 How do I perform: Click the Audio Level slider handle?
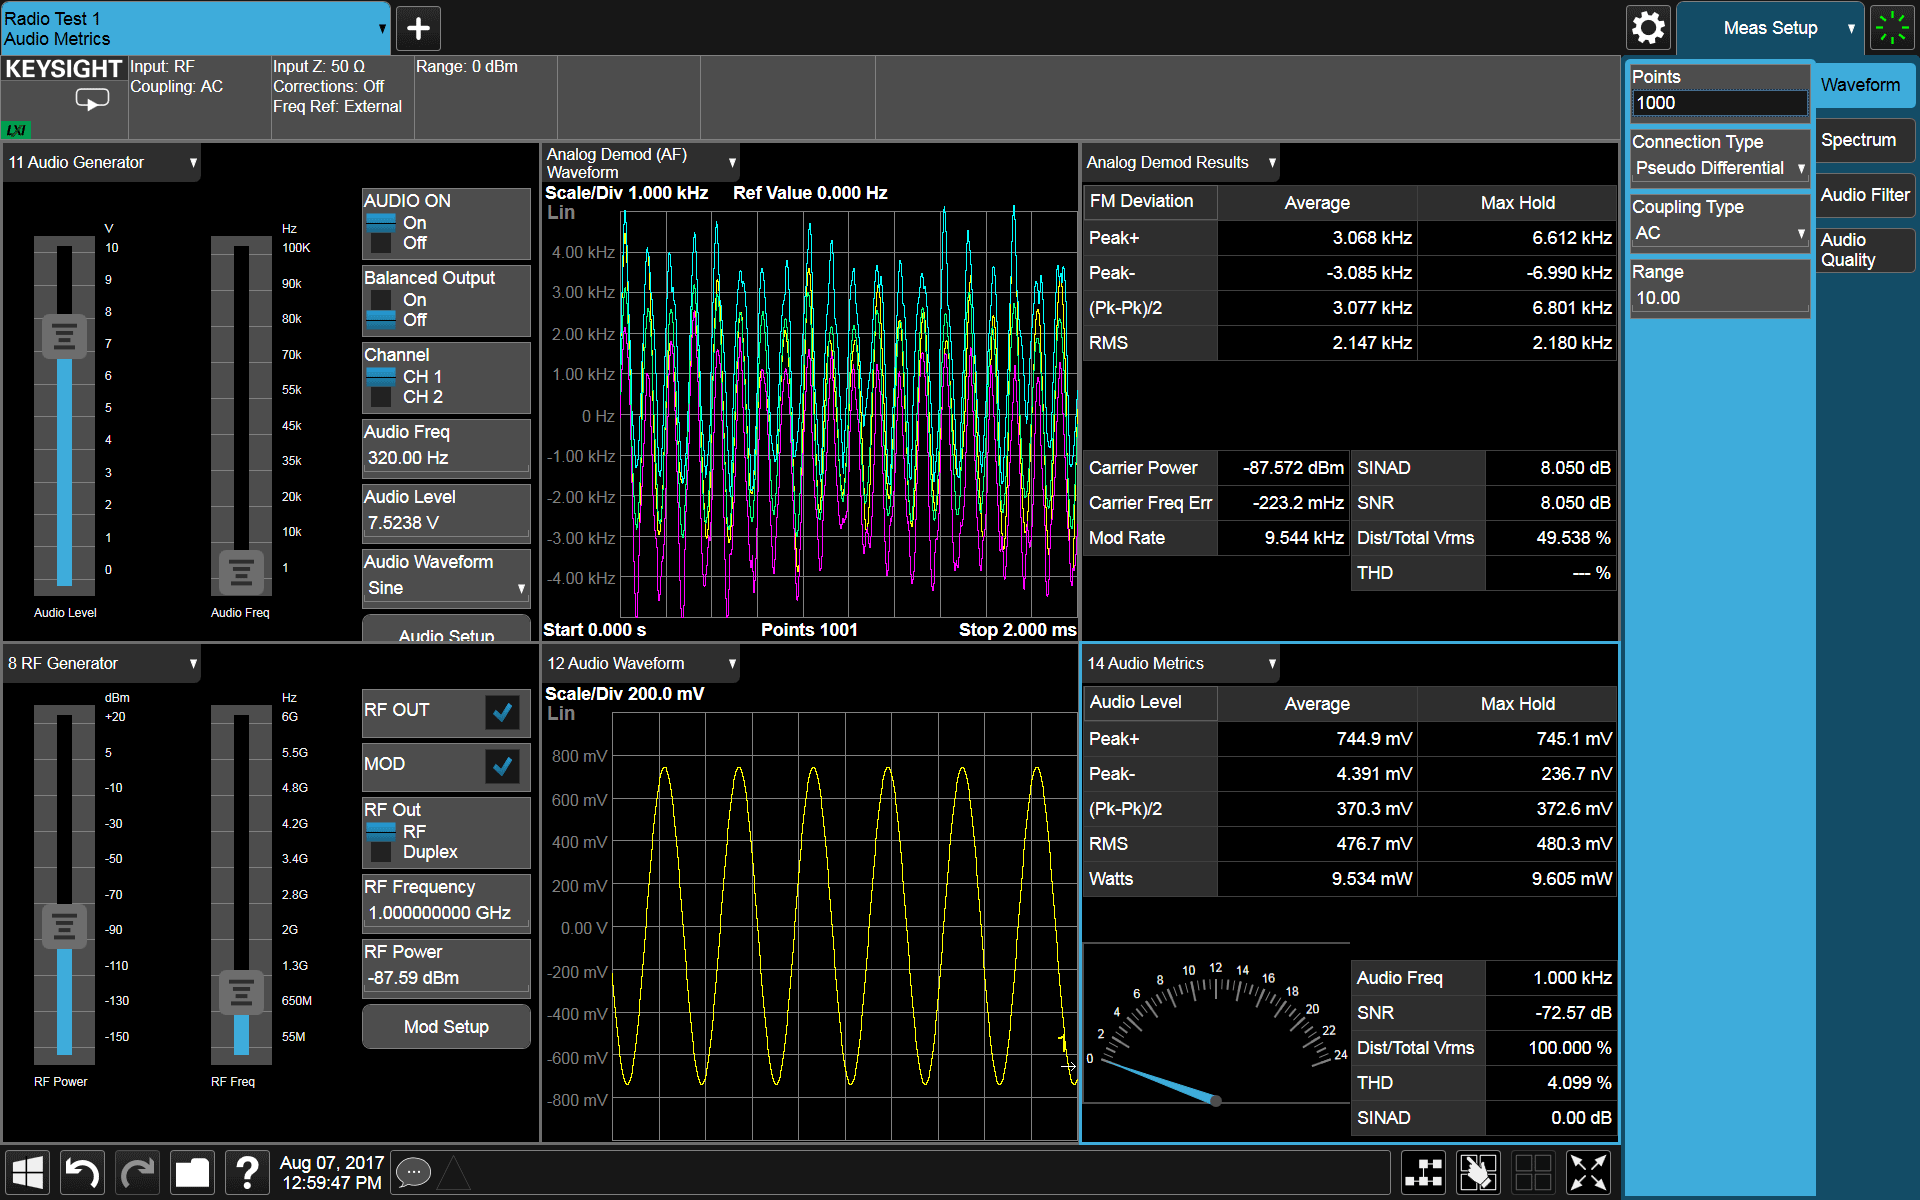pos(64,336)
